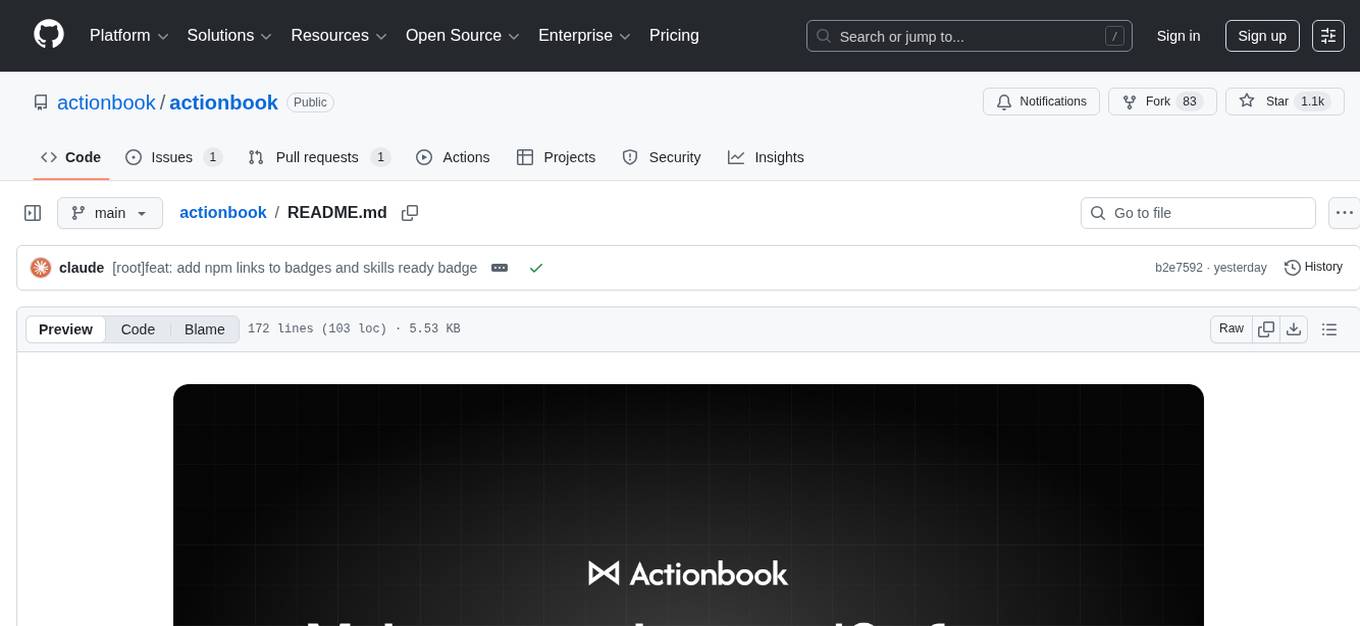The width and height of the screenshot is (1360, 626).
Task: Download the raw README file
Action: (1294, 328)
